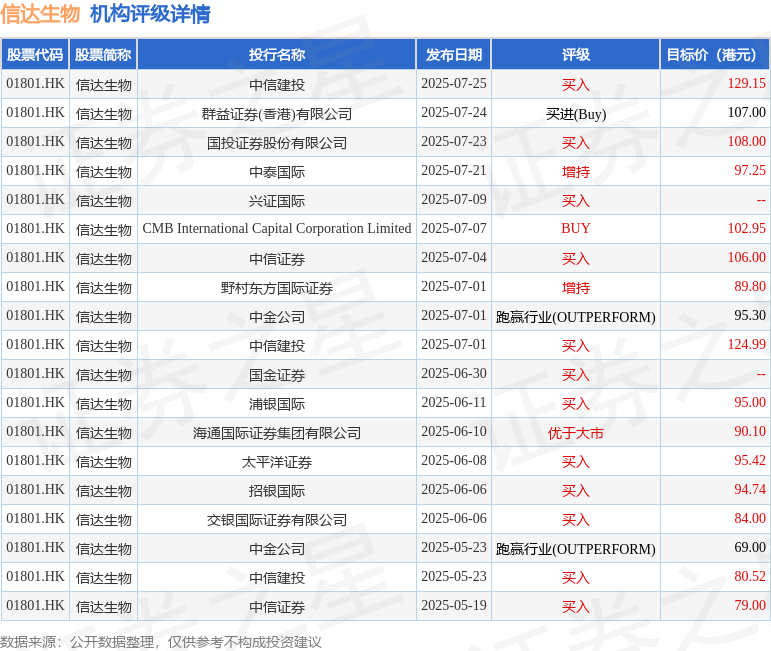Click target price 90.10

[750, 431]
